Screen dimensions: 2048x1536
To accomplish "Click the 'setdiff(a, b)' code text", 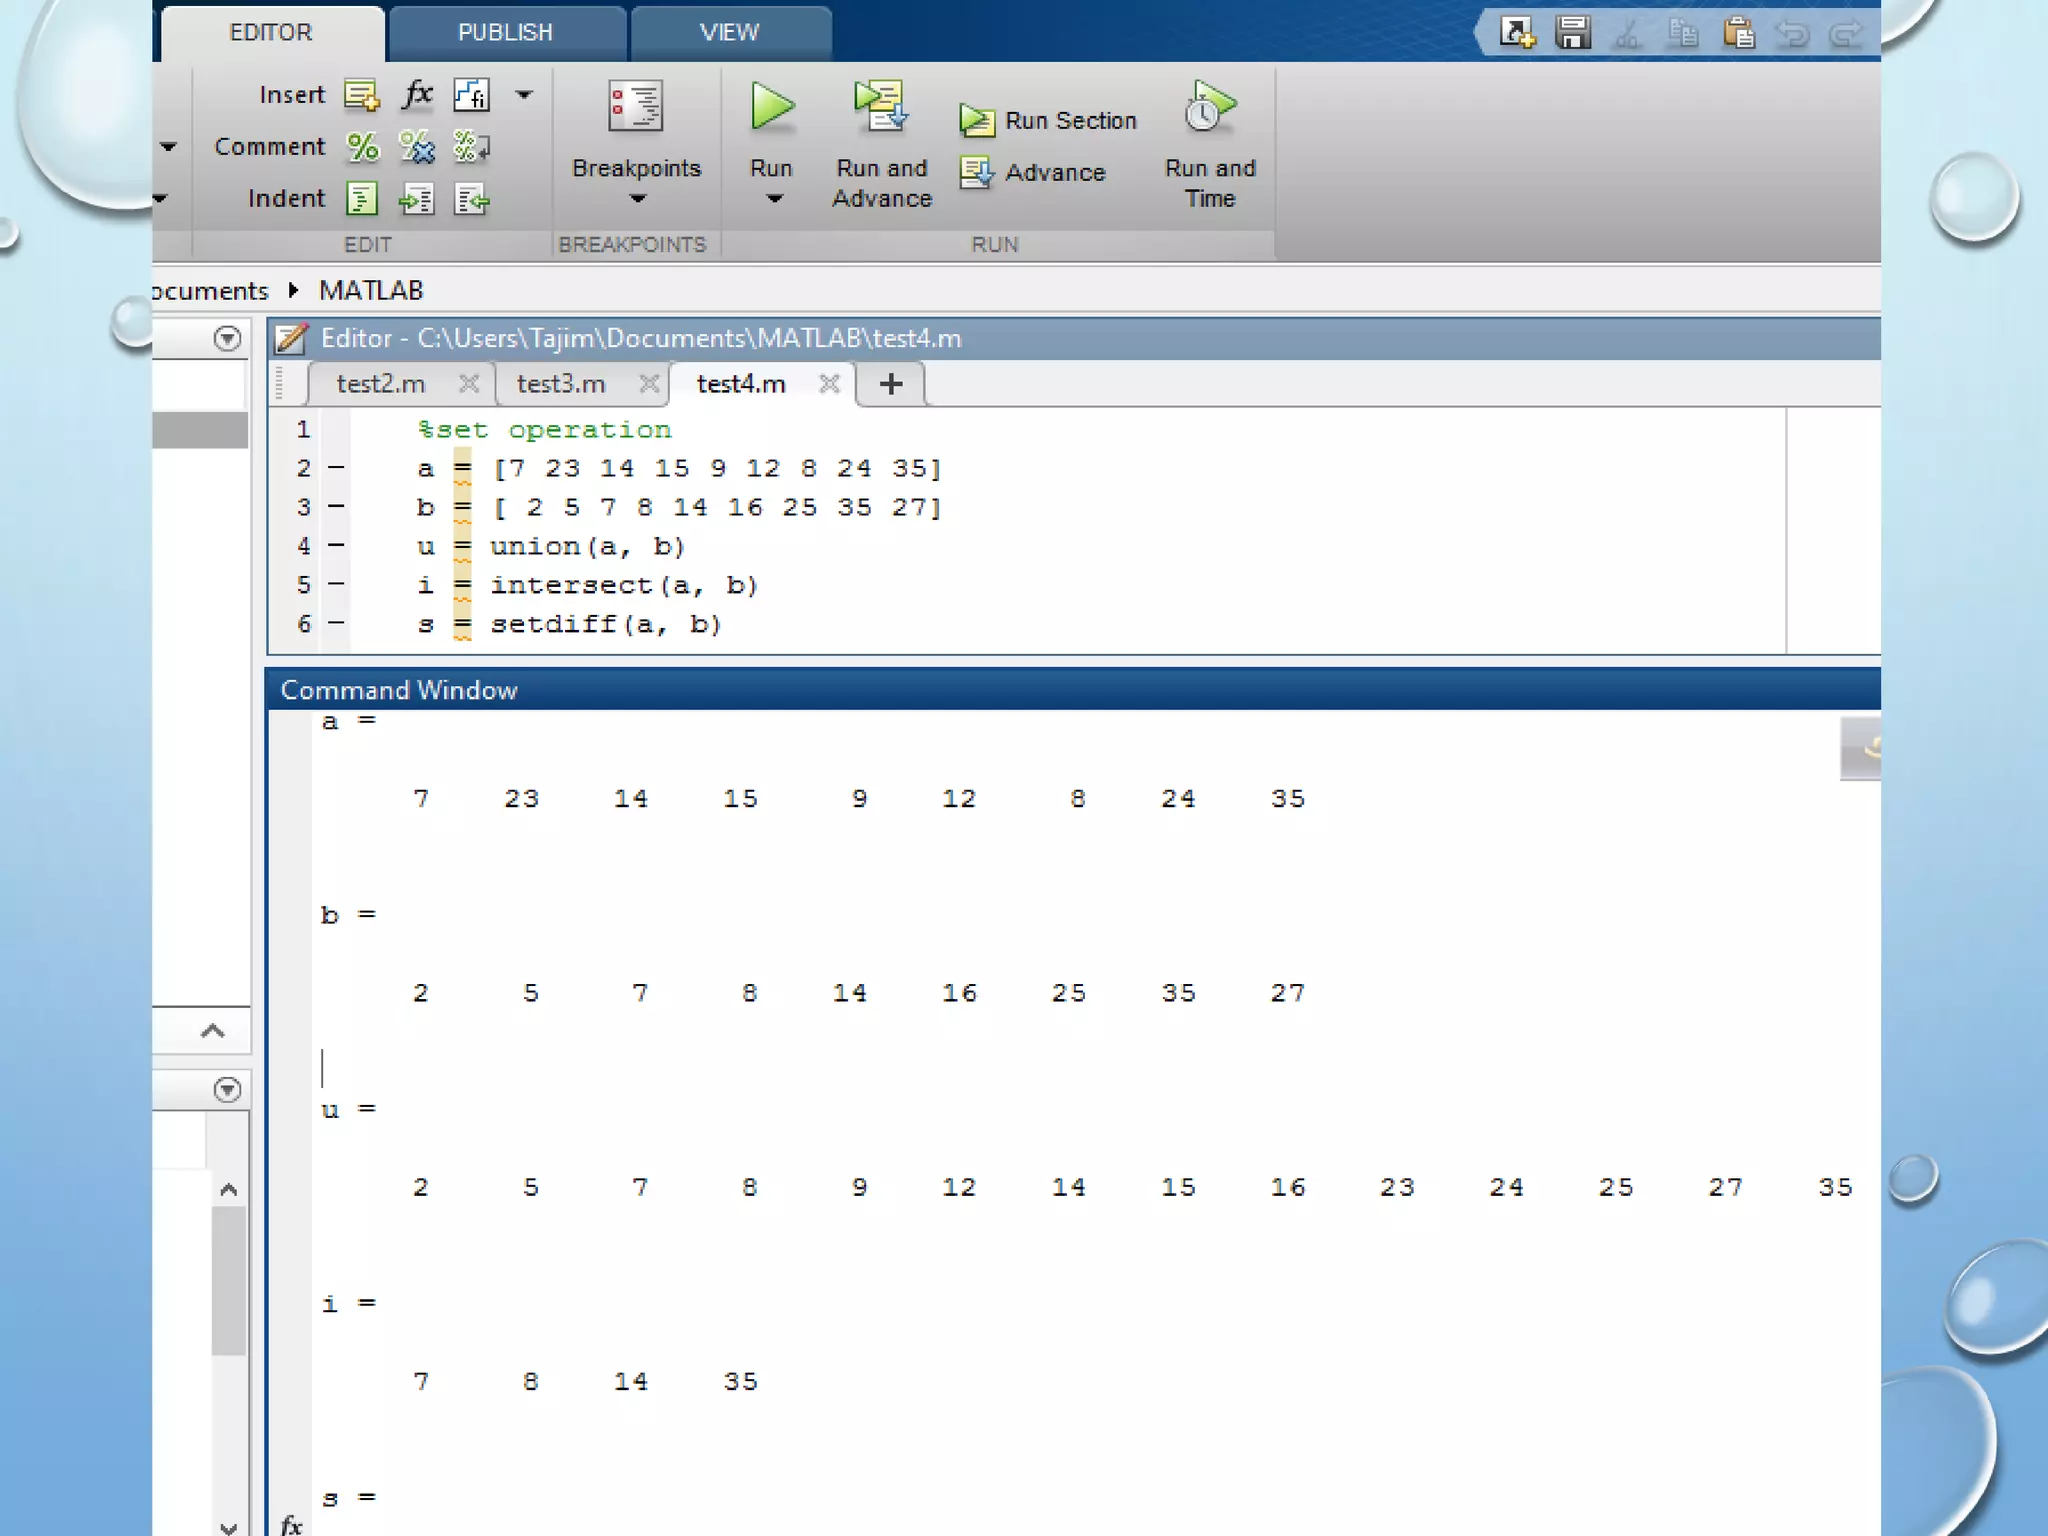I will [x=606, y=625].
